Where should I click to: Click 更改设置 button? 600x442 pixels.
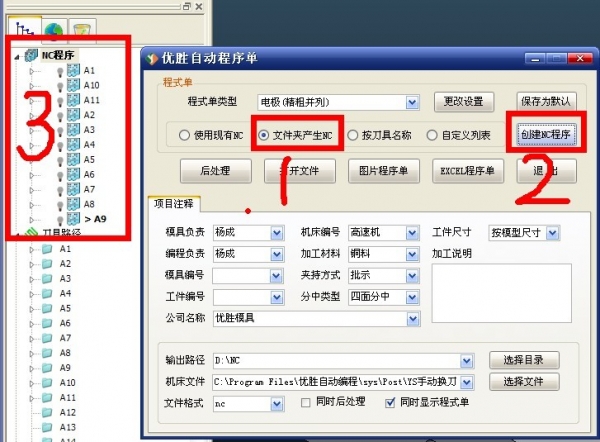click(464, 102)
